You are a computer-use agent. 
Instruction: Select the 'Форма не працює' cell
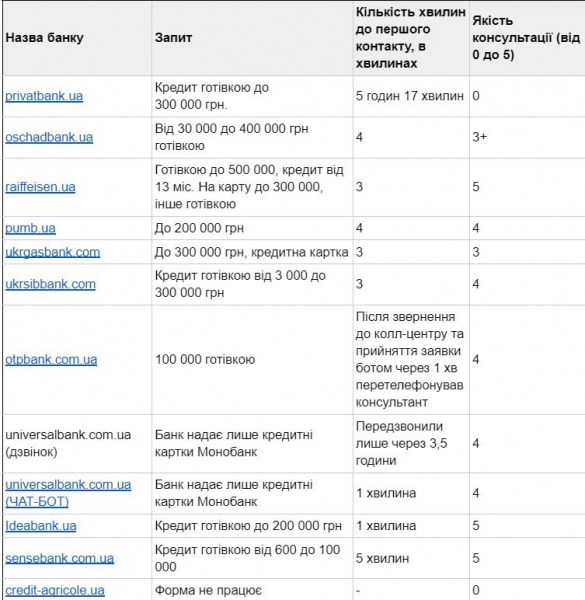pyautogui.click(x=252, y=590)
